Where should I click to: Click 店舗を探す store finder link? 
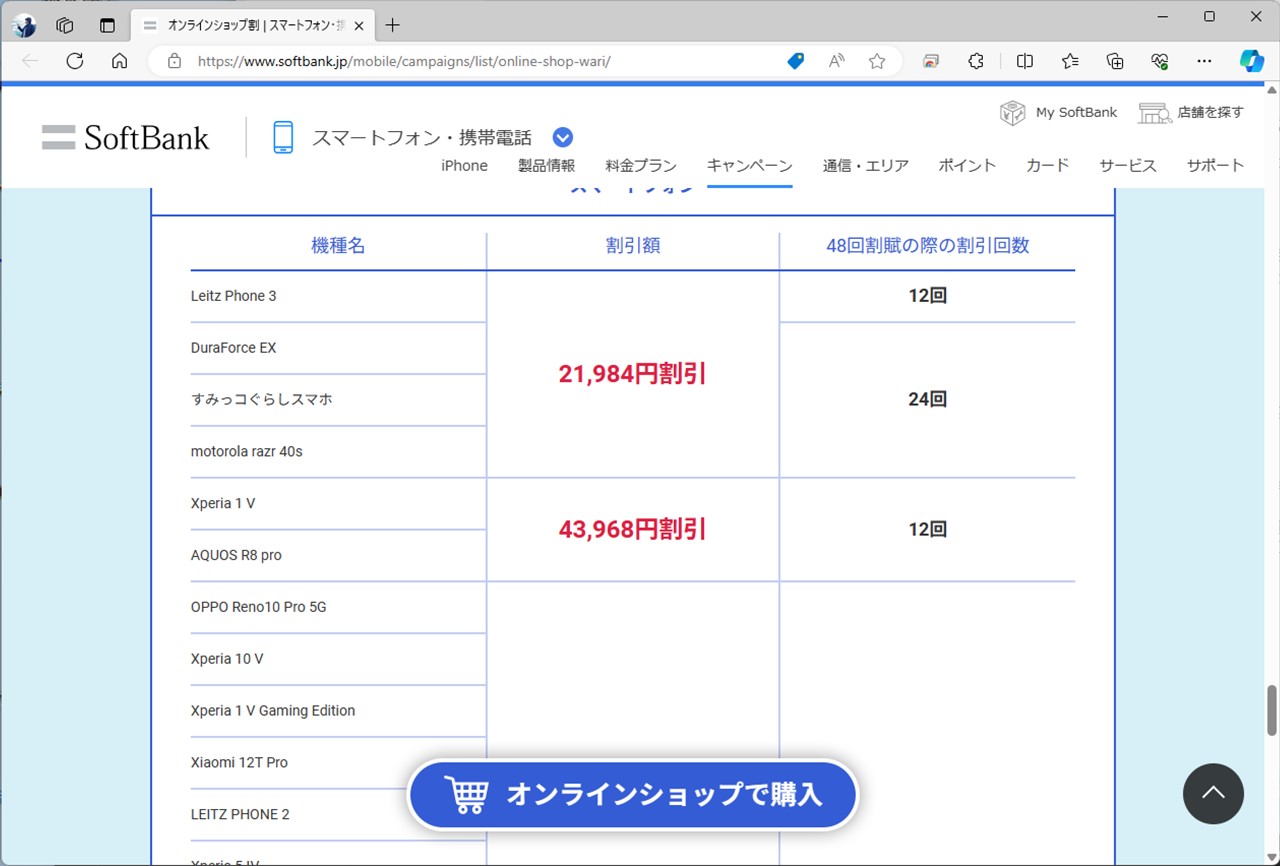1191,112
